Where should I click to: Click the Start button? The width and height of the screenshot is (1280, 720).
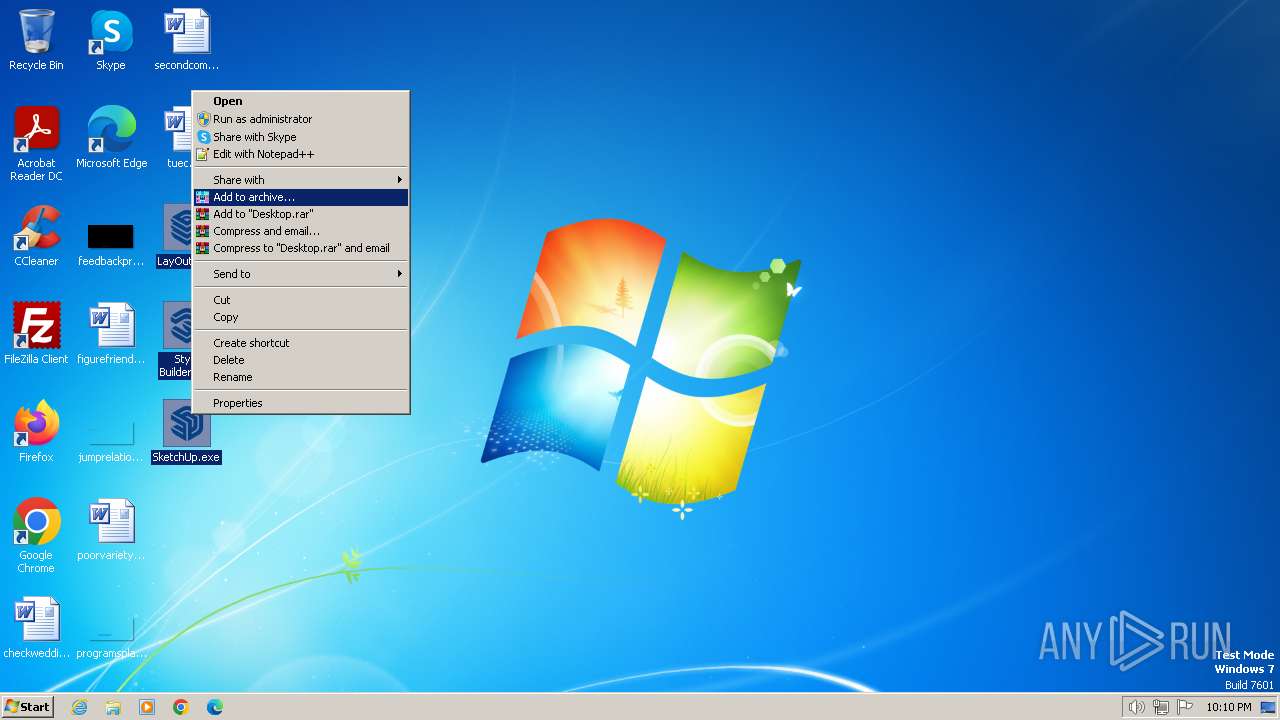coord(28,706)
